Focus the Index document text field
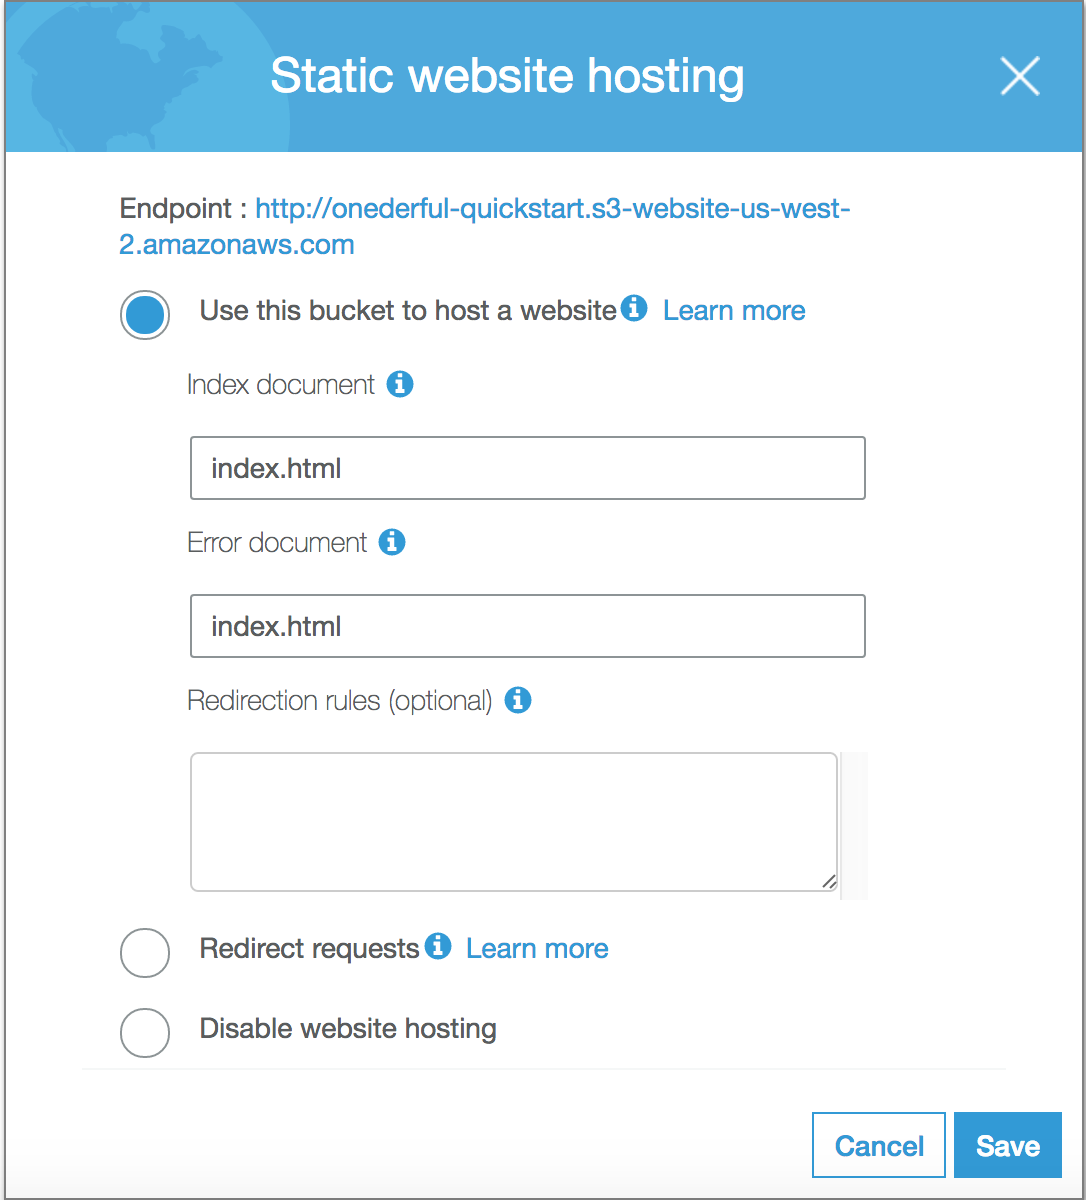Viewport: 1086px width, 1200px height. click(x=527, y=468)
